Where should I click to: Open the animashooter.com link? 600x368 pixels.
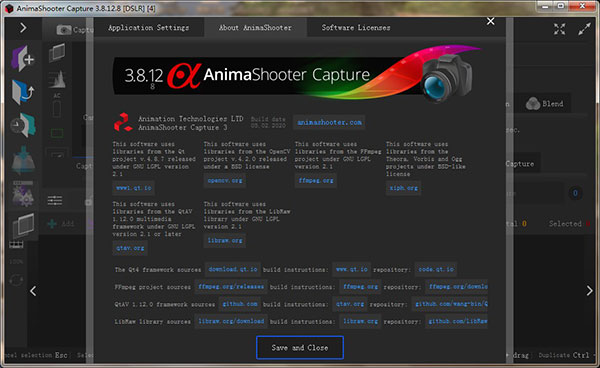tap(329, 122)
